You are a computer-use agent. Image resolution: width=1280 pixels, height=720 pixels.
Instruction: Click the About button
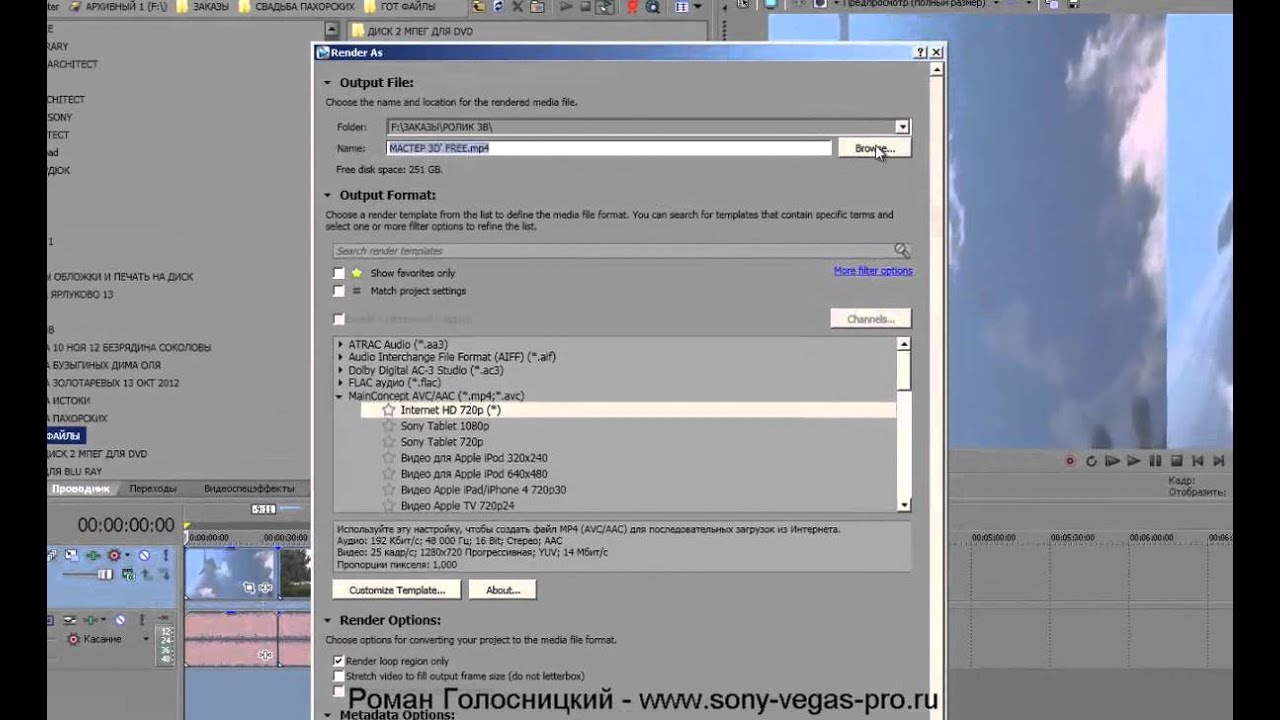pos(503,590)
